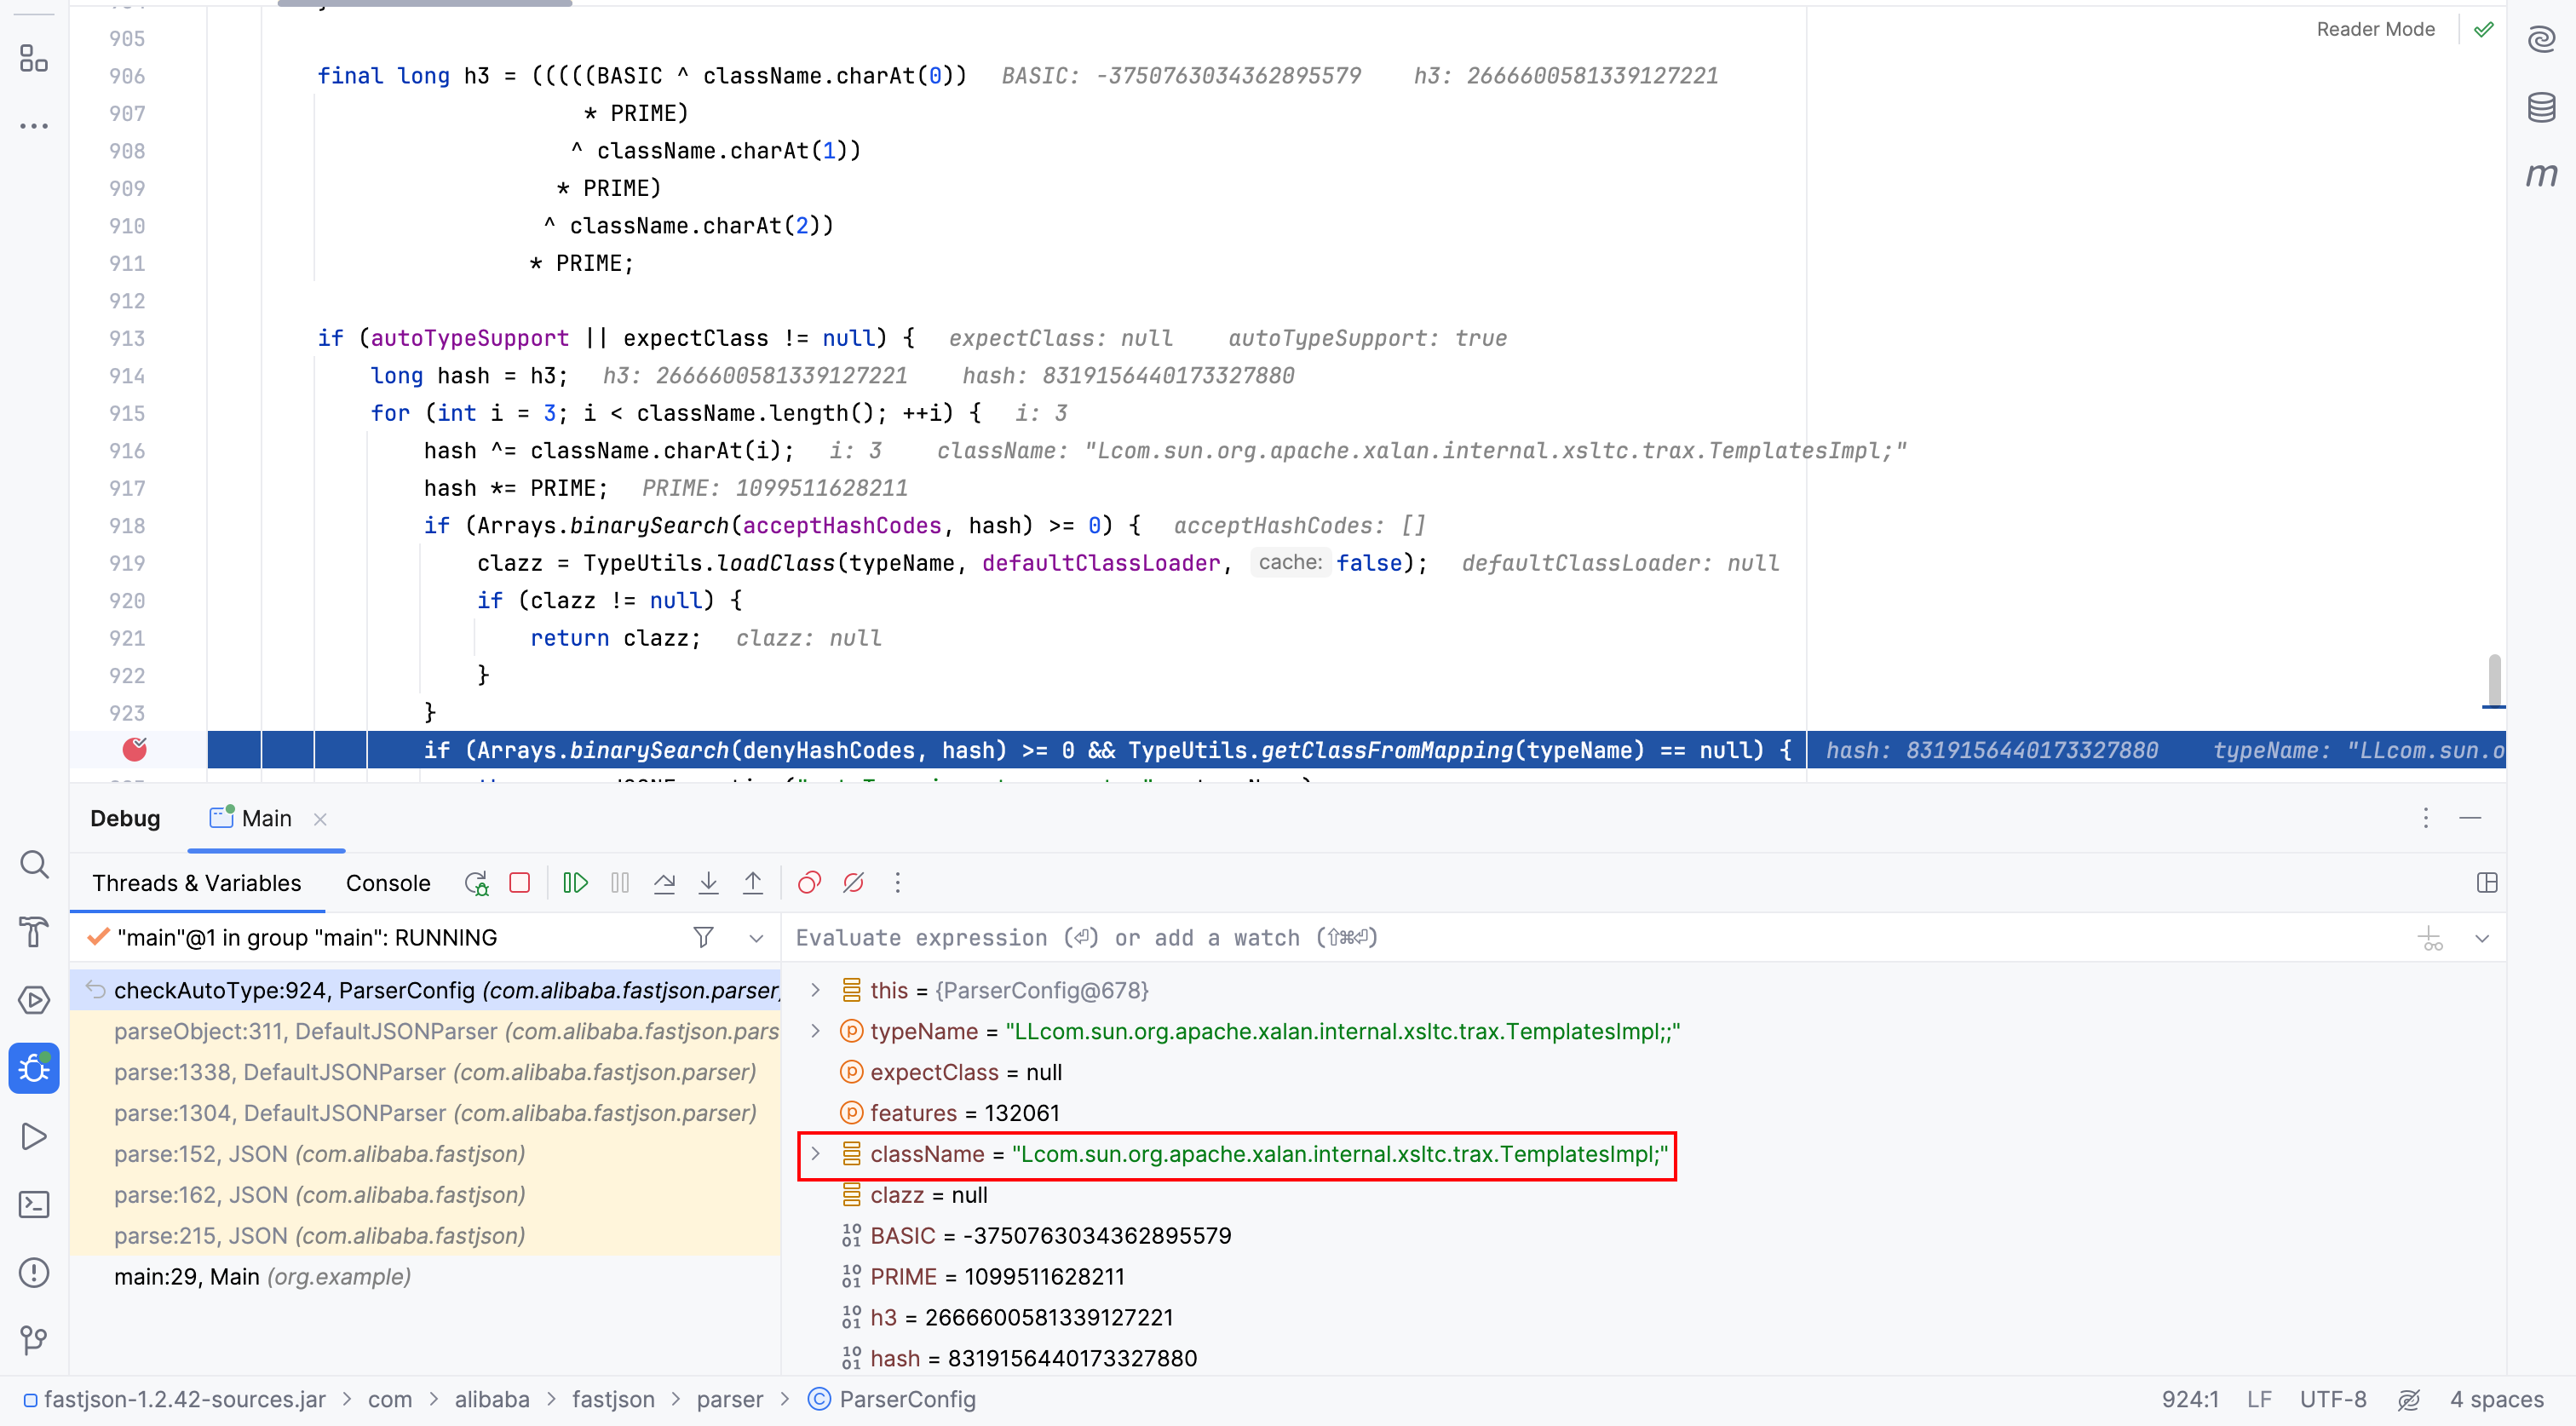
Task: Select frame parseObject:311, DefaultJSONParser
Action: 425,1031
